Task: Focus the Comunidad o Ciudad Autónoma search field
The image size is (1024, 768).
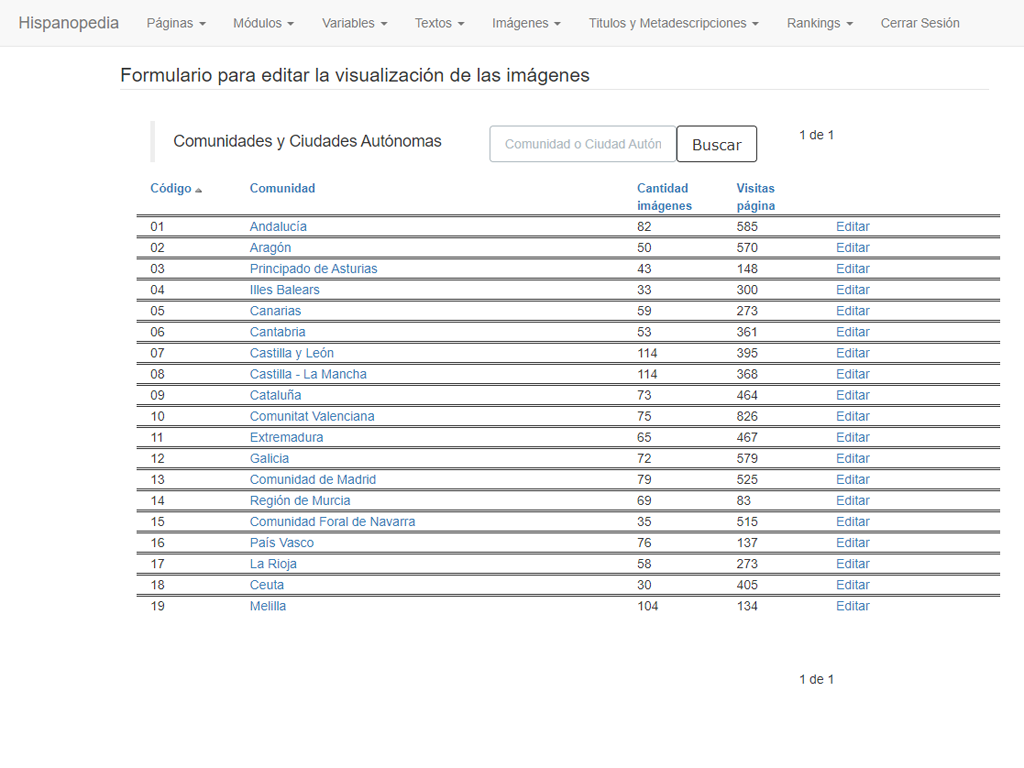Action: click(x=583, y=144)
